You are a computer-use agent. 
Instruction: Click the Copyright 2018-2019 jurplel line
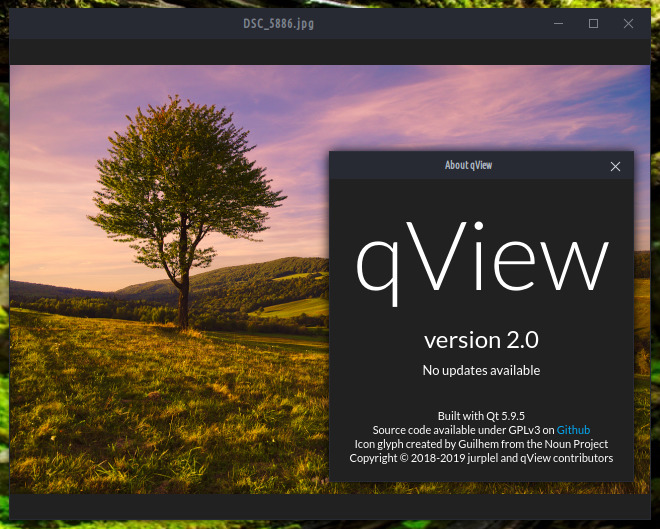click(481, 458)
